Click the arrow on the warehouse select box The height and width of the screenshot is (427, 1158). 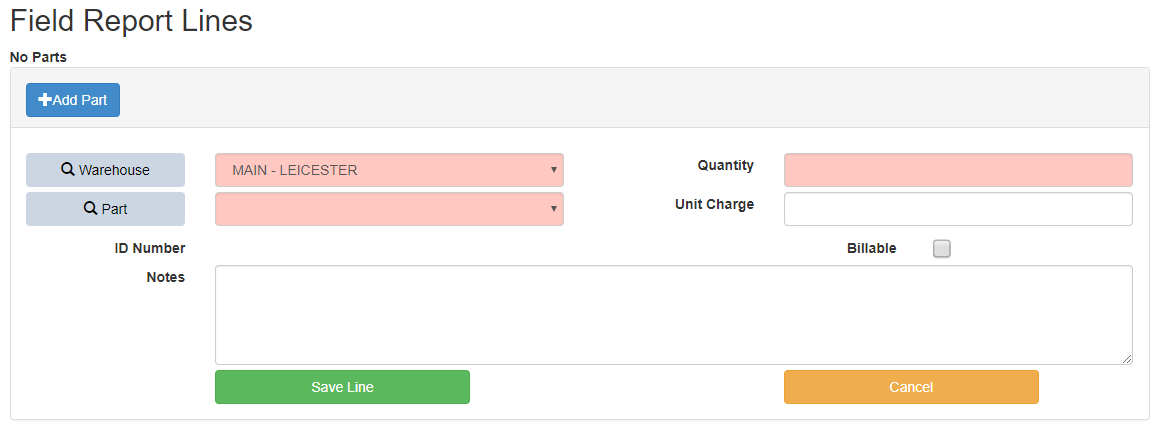coord(553,170)
